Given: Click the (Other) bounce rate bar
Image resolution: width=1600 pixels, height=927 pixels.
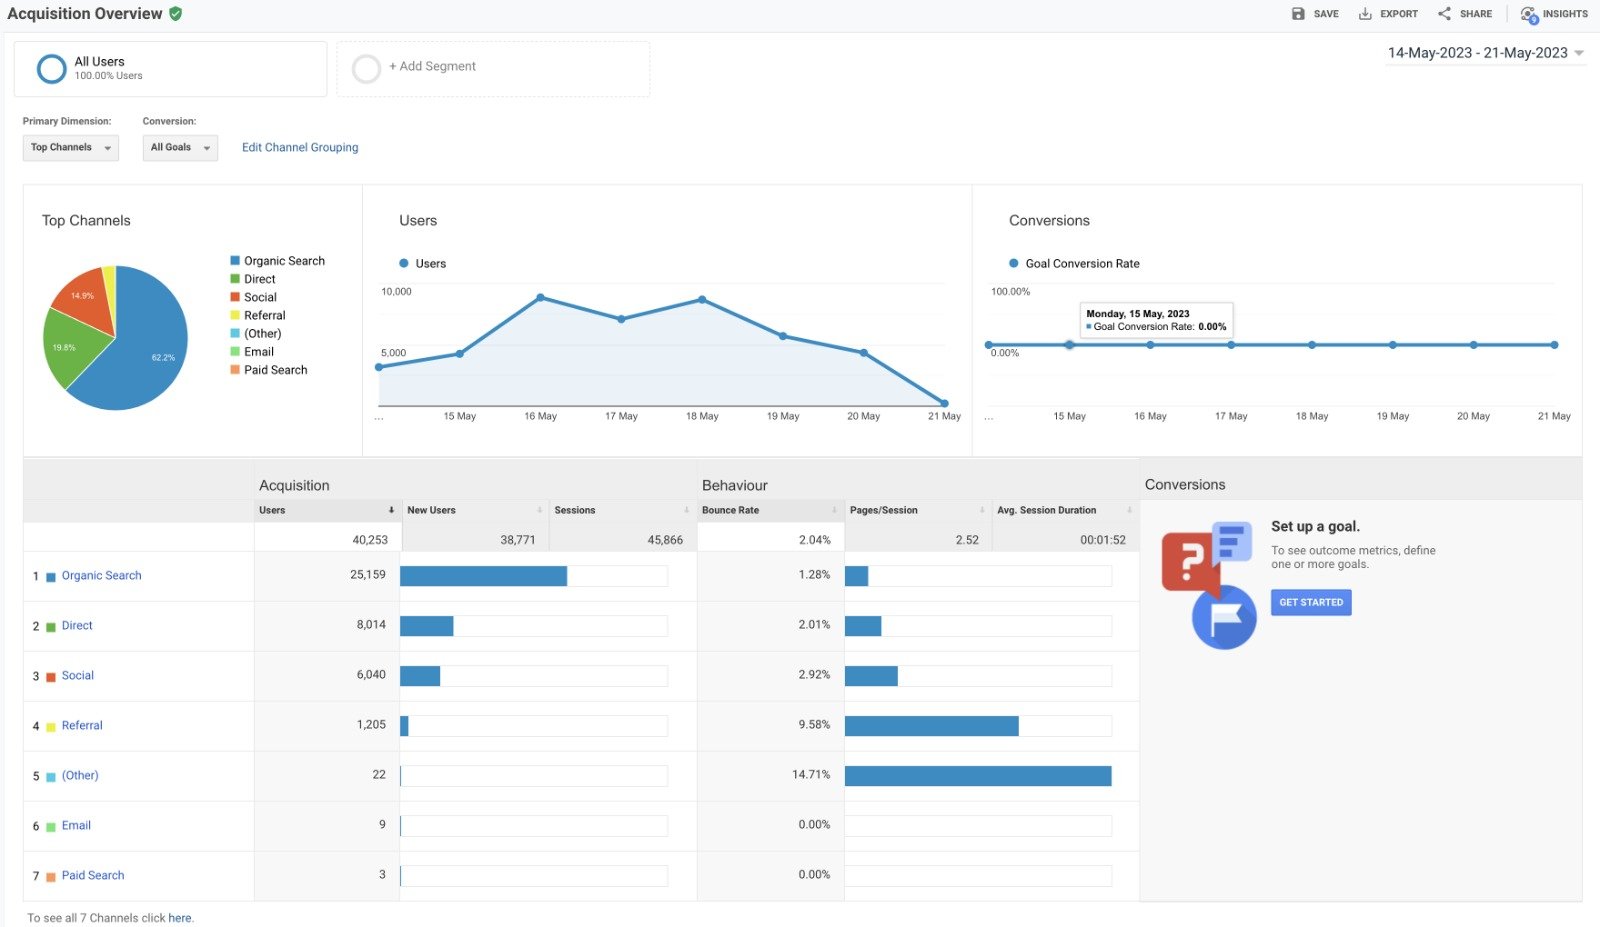Looking at the screenshot, I should [x=978, y=776].
